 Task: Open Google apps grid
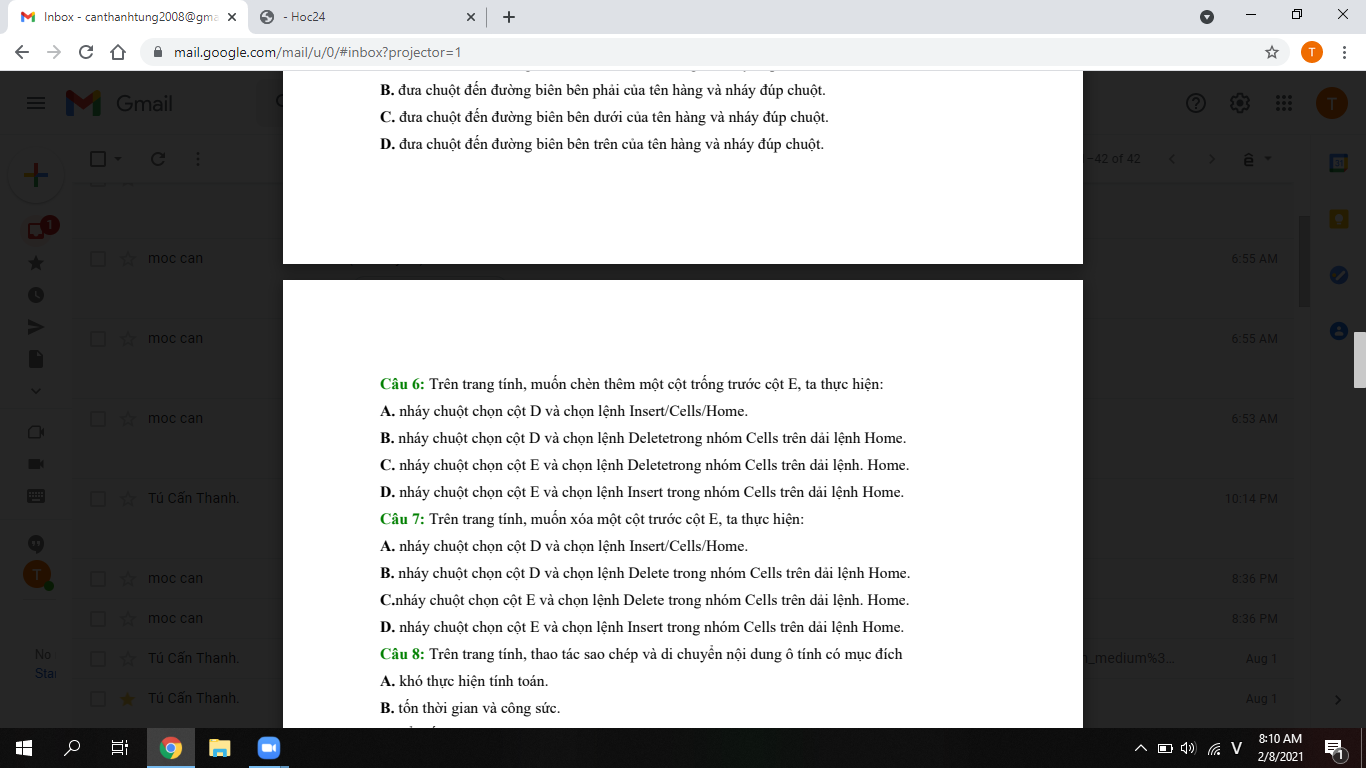(1285, 103)
